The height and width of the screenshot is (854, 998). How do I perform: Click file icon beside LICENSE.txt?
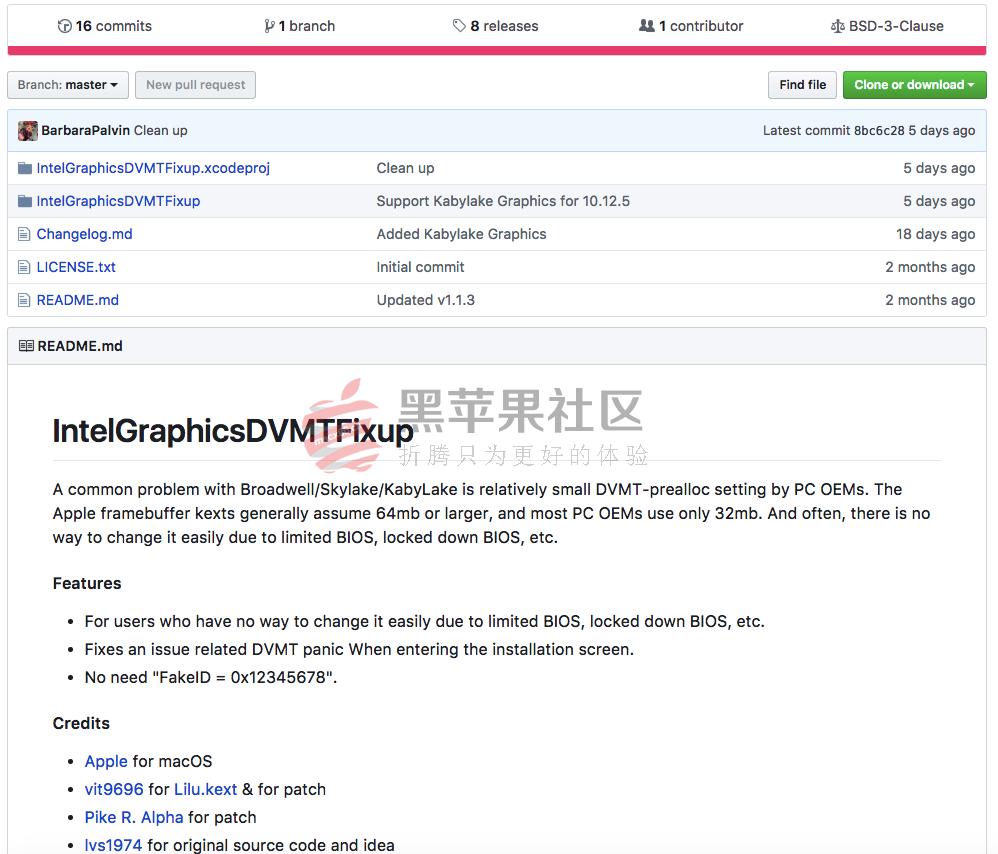click(24, 267)
